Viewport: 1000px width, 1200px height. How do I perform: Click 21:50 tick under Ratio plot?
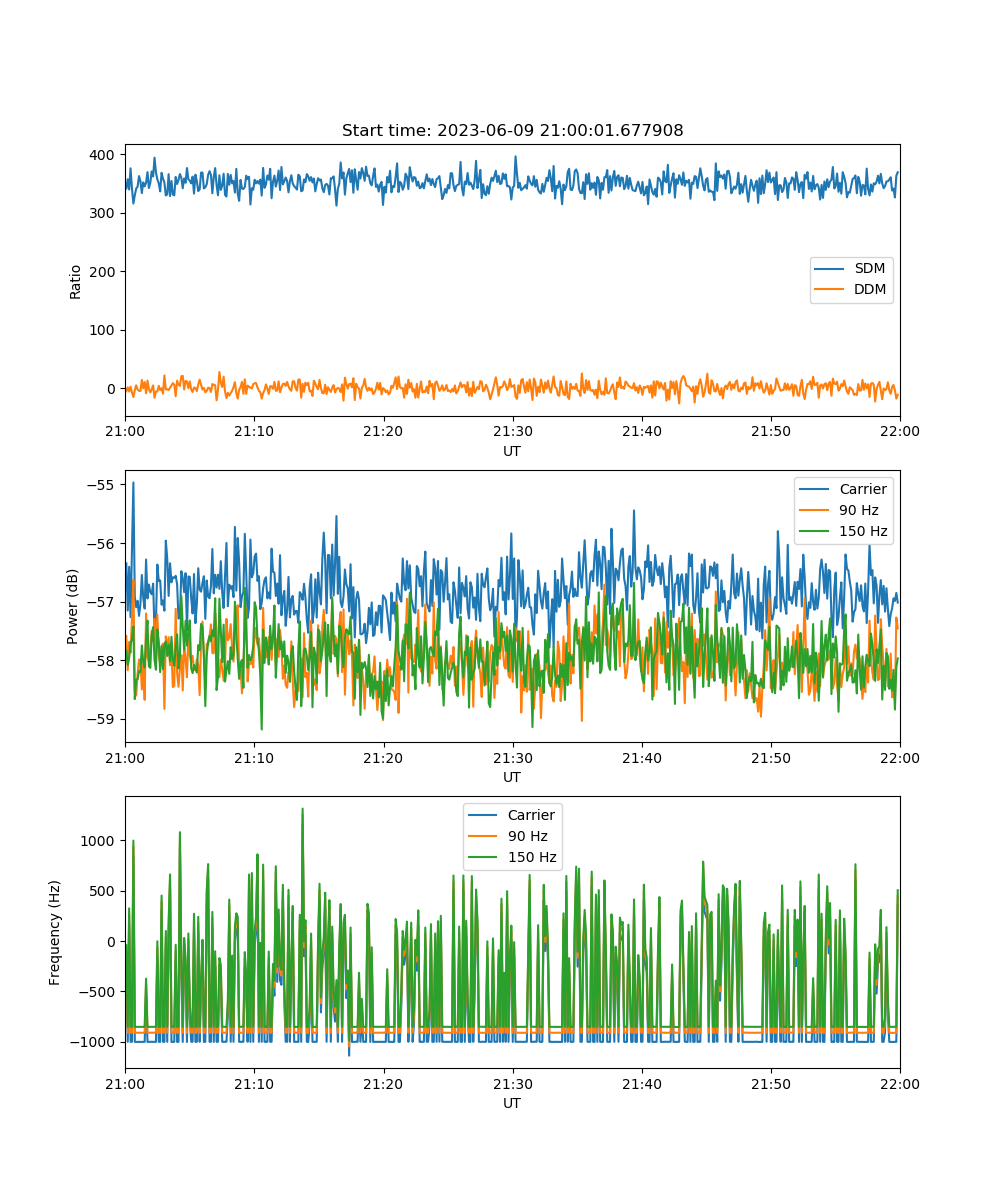[x=771, y=431]
